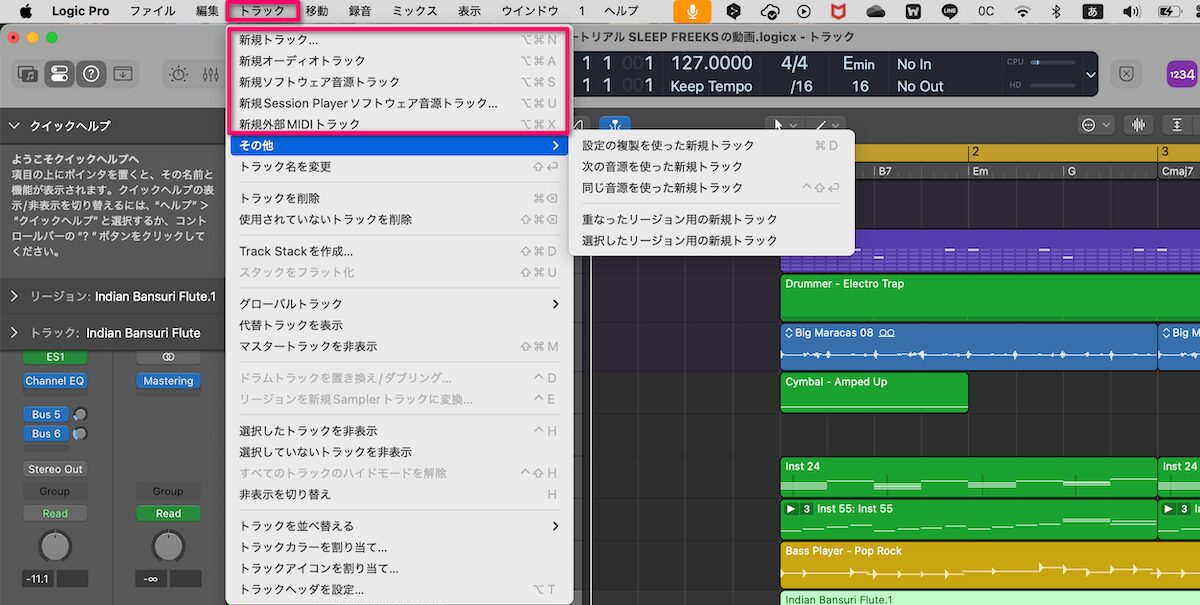Adjust the Bus 6 send level knob
The image size is (1200, 605).
coord(80,434)
